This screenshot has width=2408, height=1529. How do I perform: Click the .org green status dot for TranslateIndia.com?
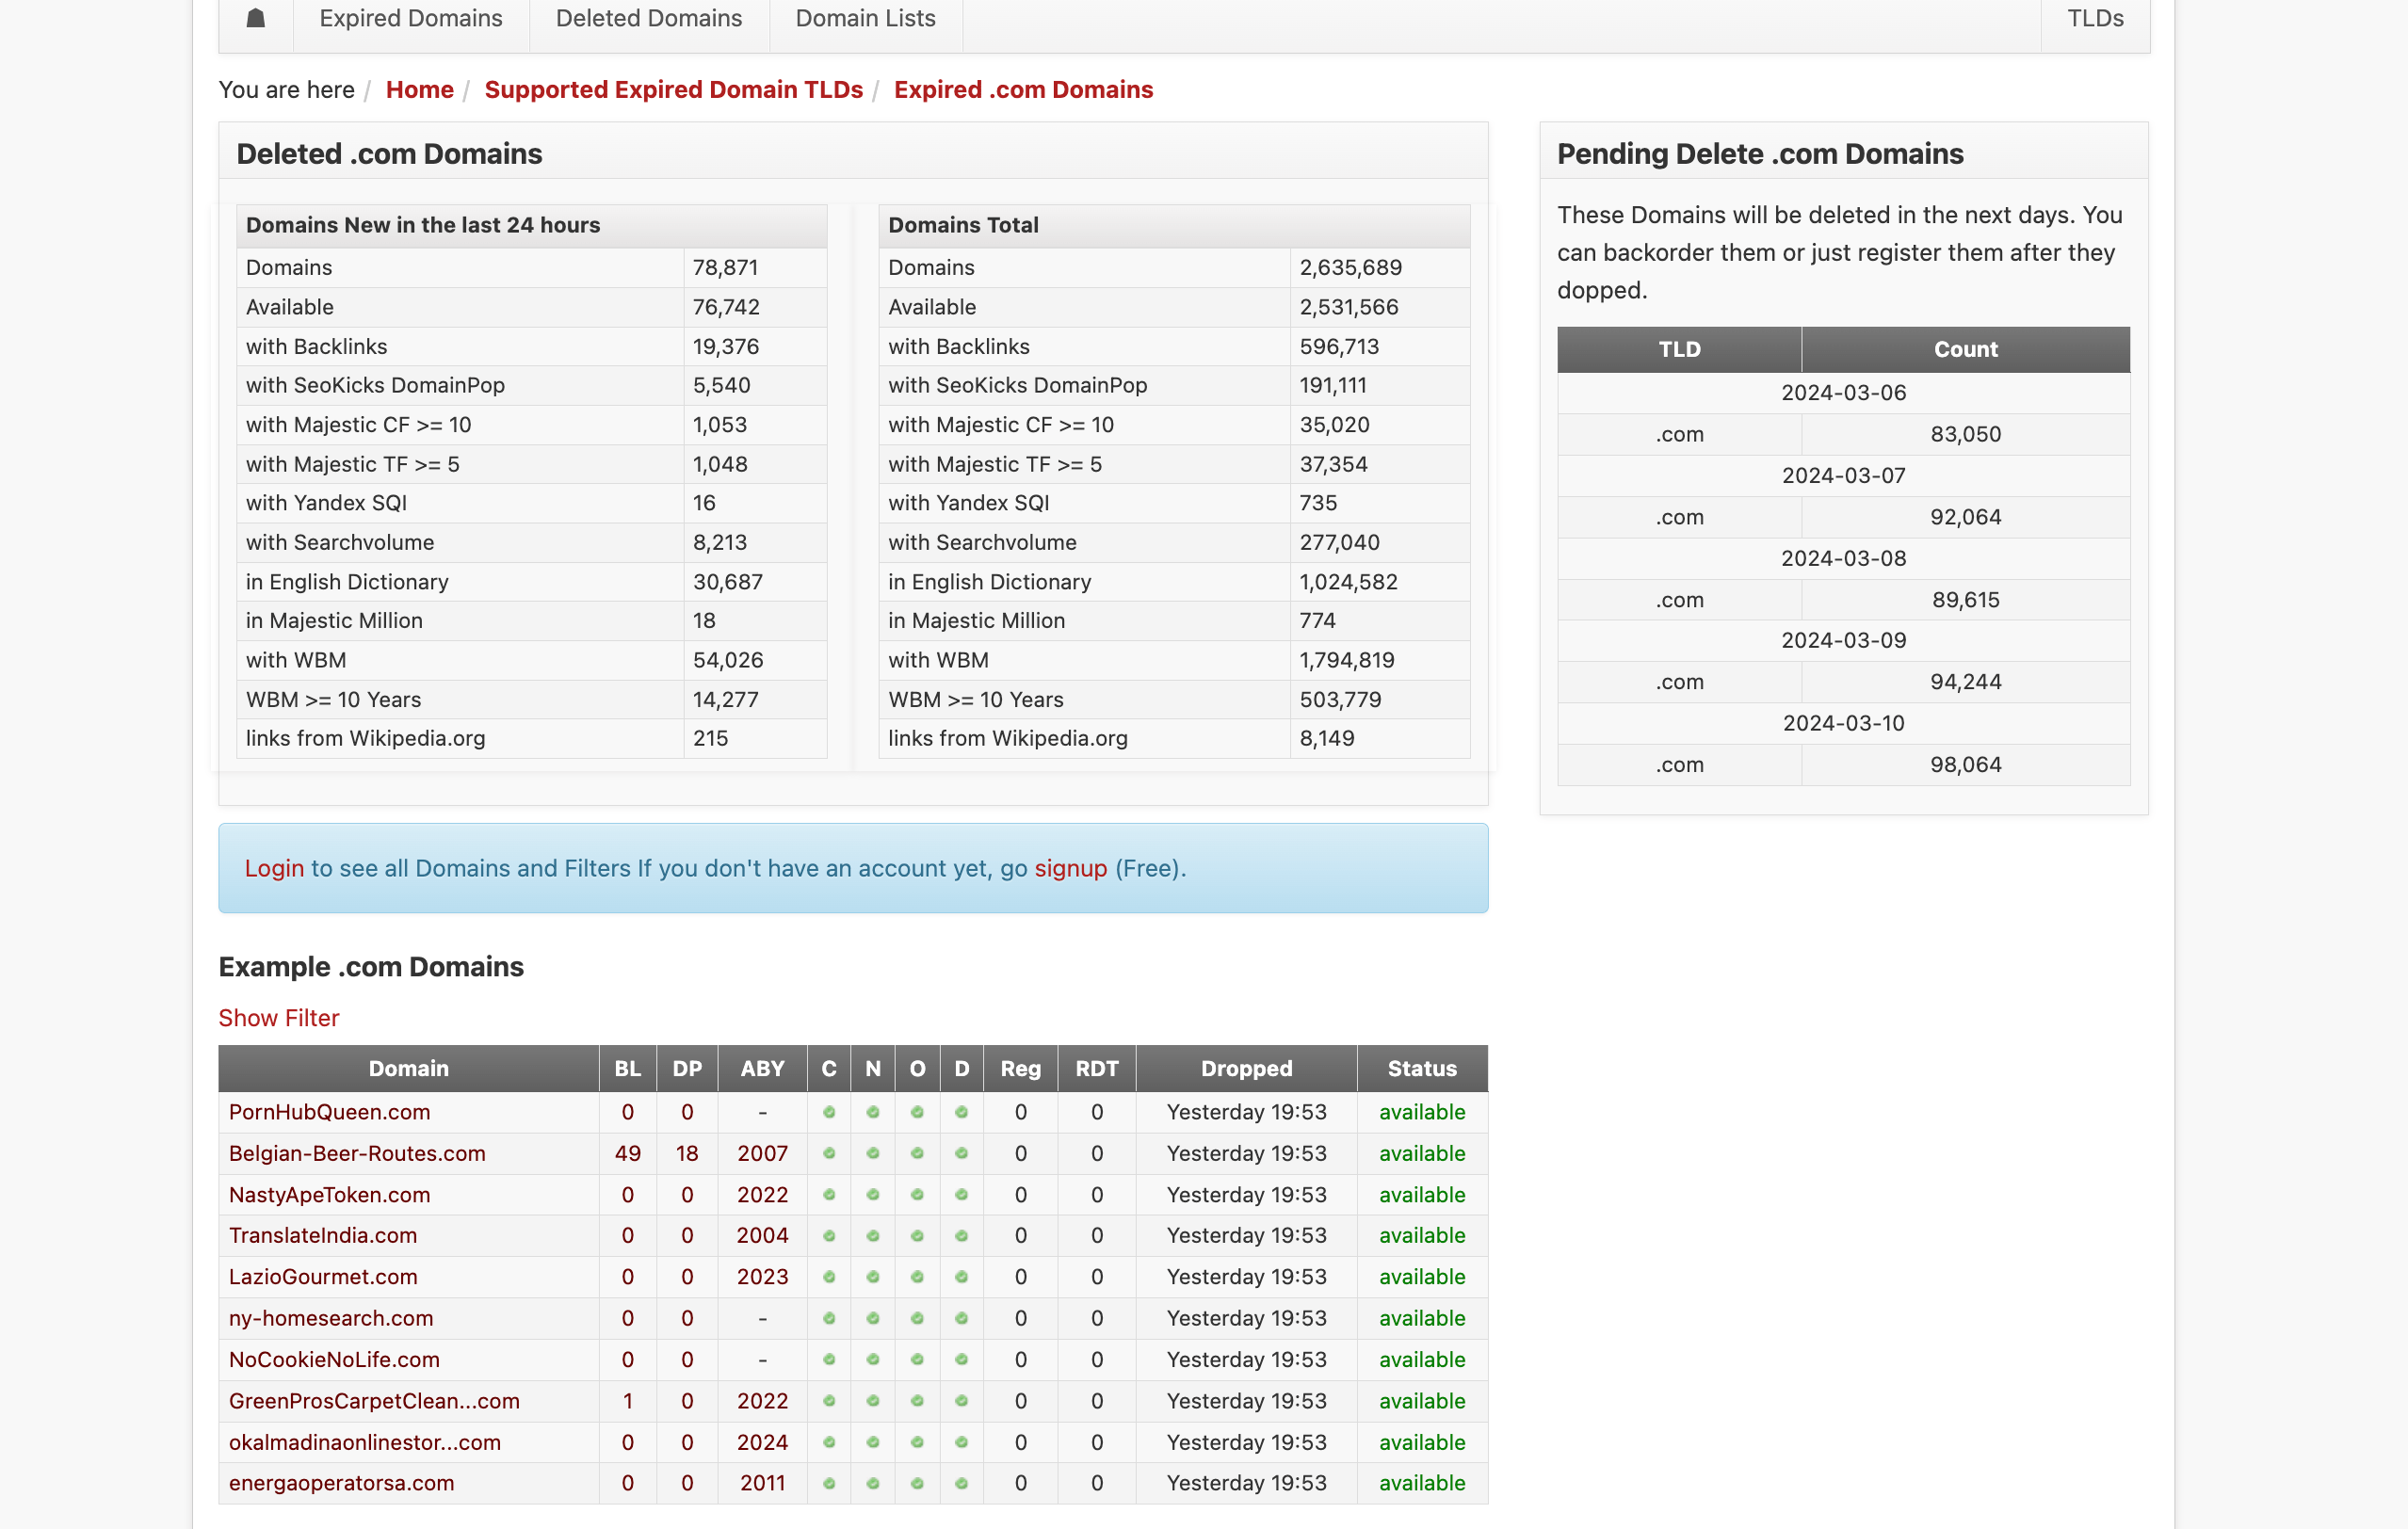tap(917, 1236)
